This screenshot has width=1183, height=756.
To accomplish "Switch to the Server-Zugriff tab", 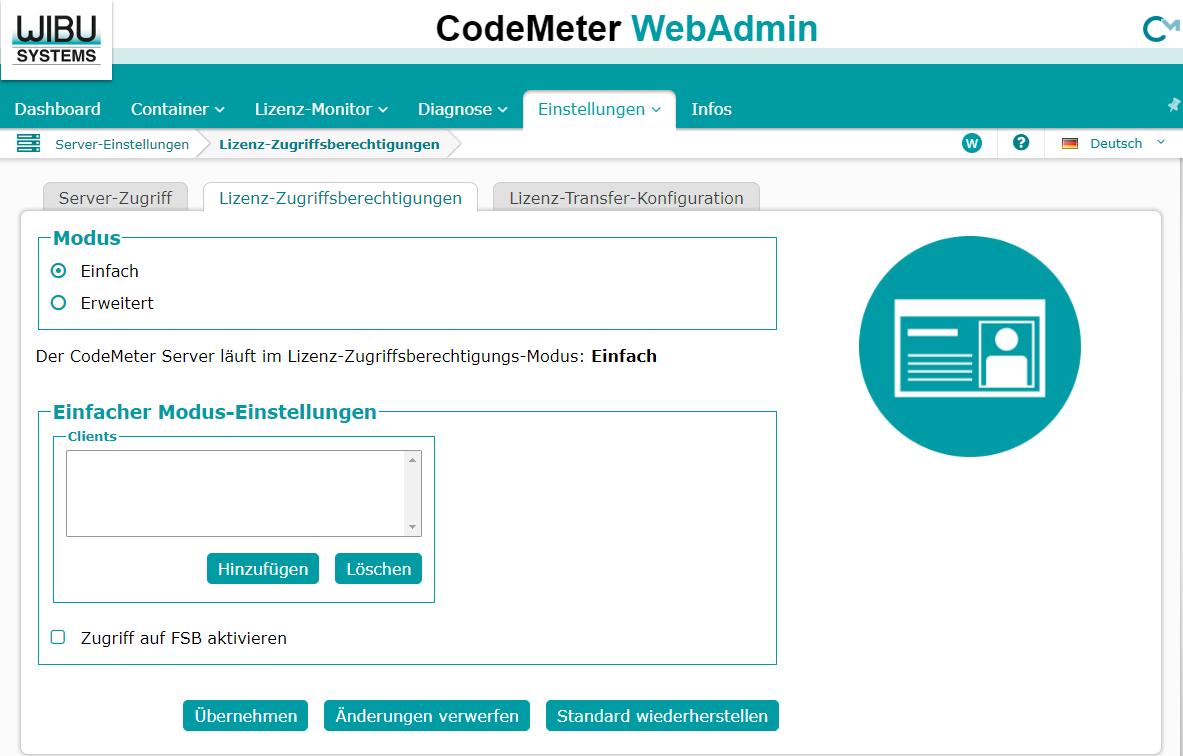I will [115, 198].
